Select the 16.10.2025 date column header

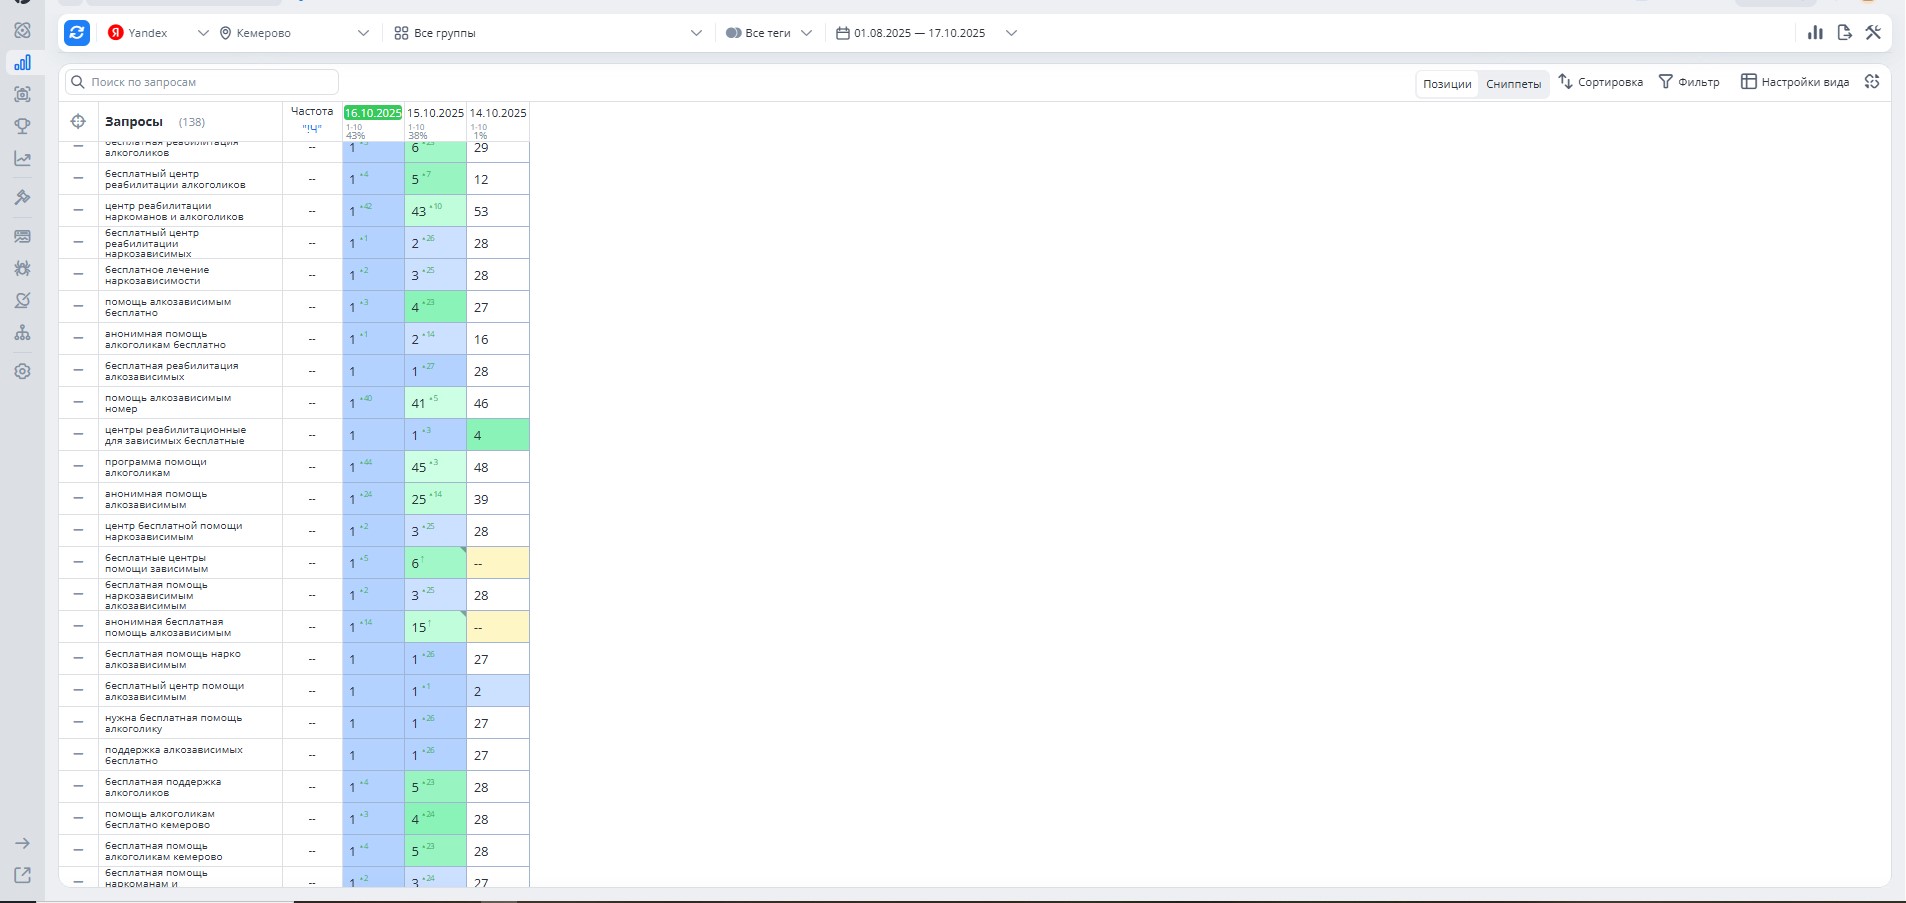pyautogui.click(x=373, y=113)
